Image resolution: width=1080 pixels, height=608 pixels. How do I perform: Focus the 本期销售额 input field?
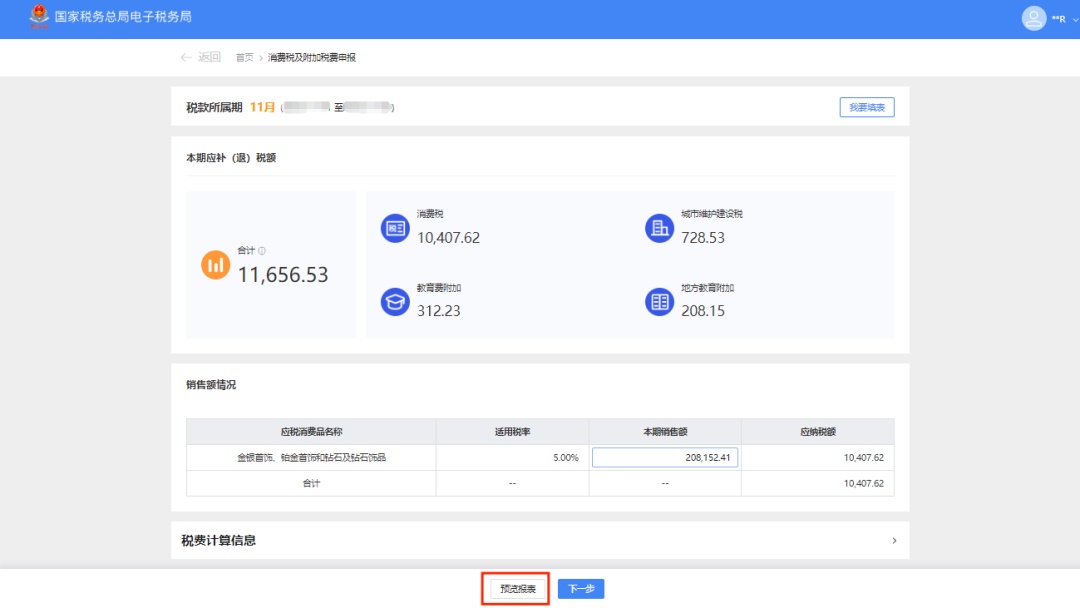coord(665,457)
